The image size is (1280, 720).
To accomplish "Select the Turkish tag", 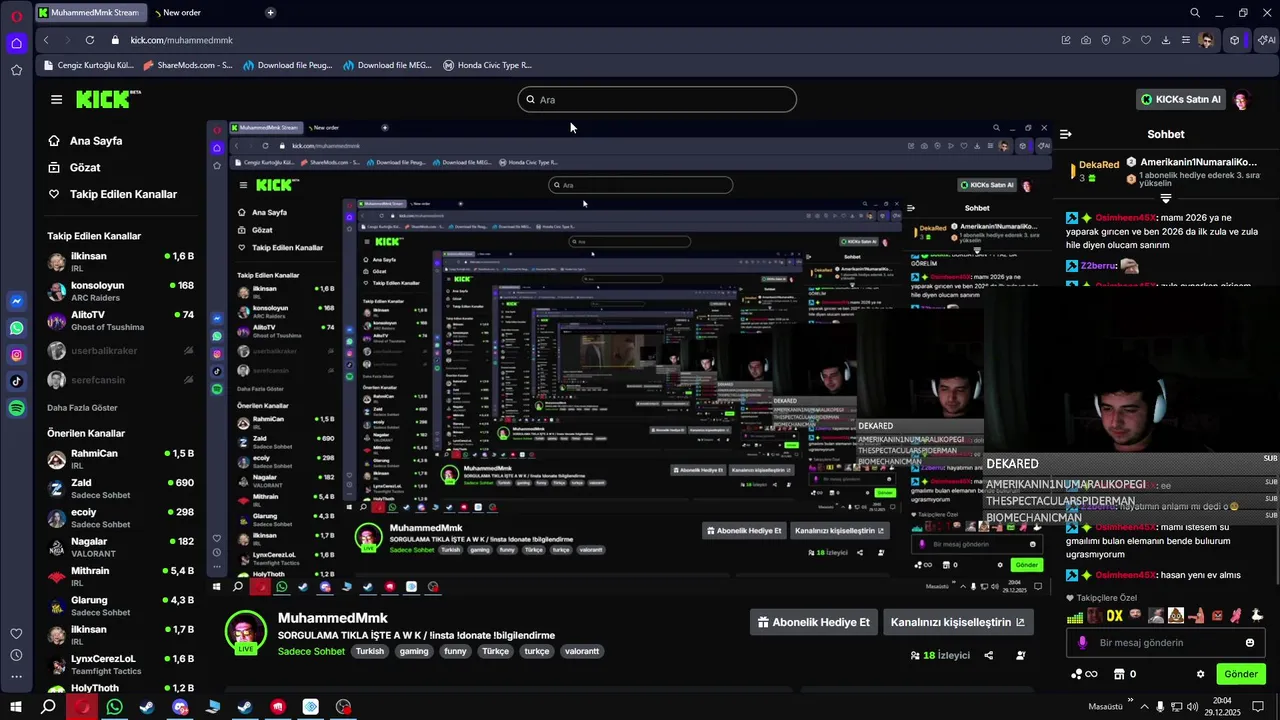I will coord(370,651).
